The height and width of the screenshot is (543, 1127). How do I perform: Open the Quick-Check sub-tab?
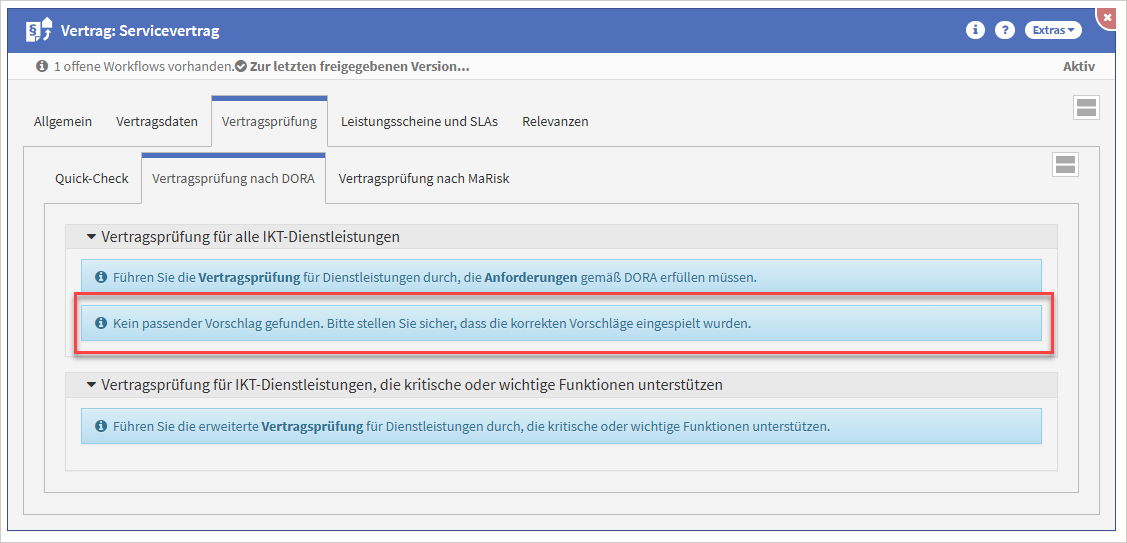tap(92, 179)
